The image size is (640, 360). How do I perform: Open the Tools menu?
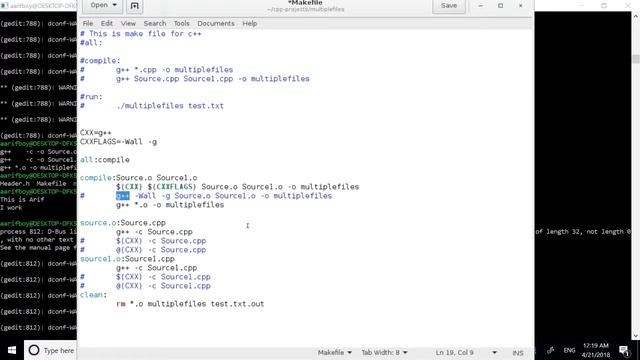click(x=181, y=23)
